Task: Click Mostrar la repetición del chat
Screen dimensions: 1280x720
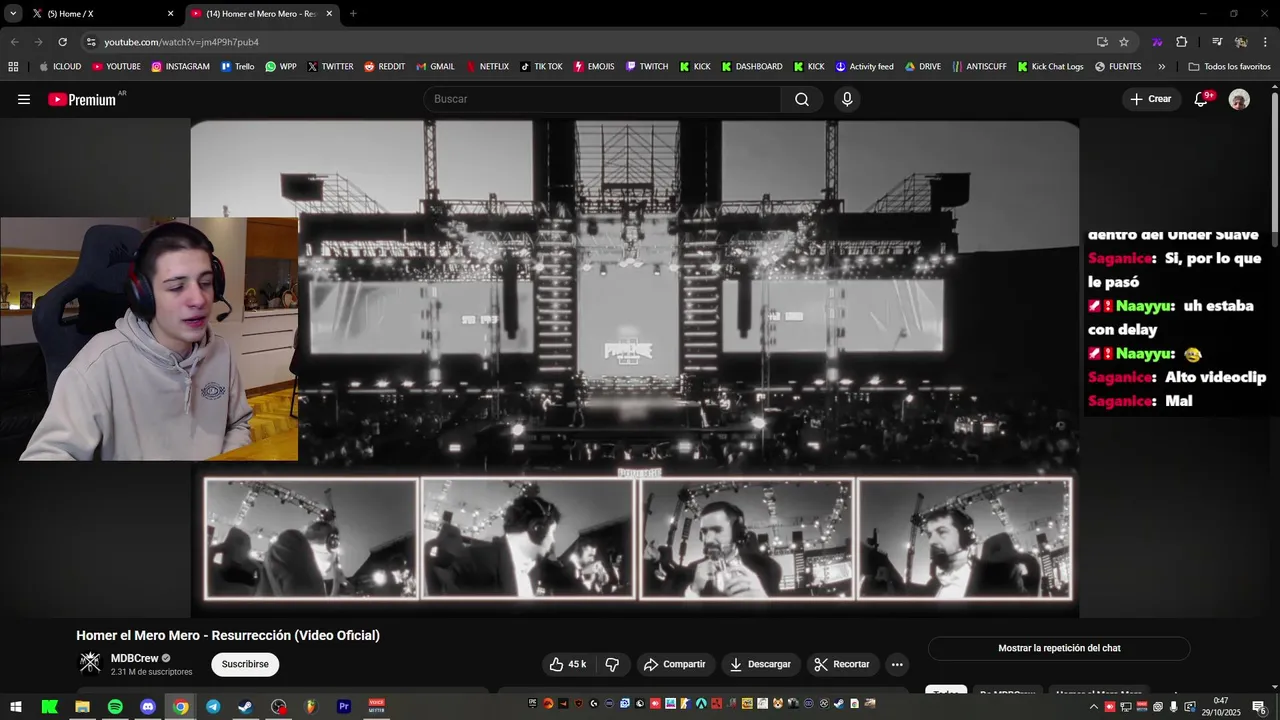Action: pyautogui.click(x=1059, y=648)
